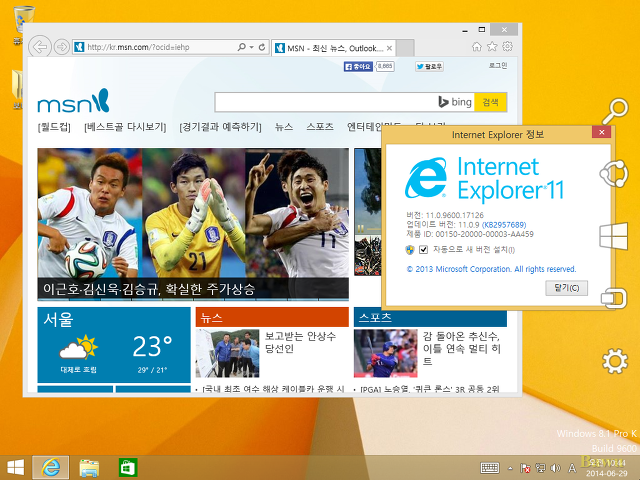Open the 뉴스 navigation item
The height and width of the screenshot is (480, 640).
[x=284, y=127]
